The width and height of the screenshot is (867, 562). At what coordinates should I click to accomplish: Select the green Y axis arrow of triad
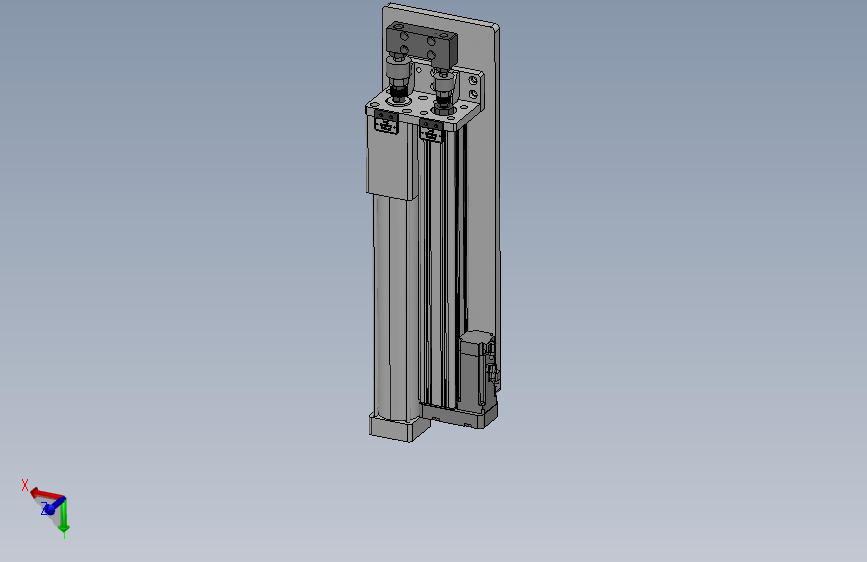point(64,517)
